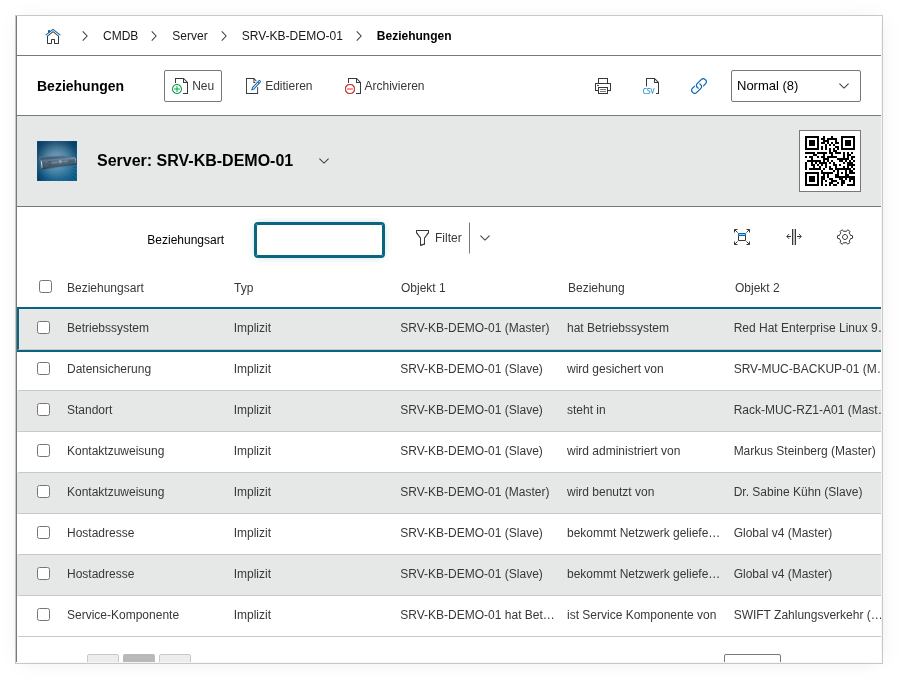Expand the server title chevron
899x680 pixels.
324,161
